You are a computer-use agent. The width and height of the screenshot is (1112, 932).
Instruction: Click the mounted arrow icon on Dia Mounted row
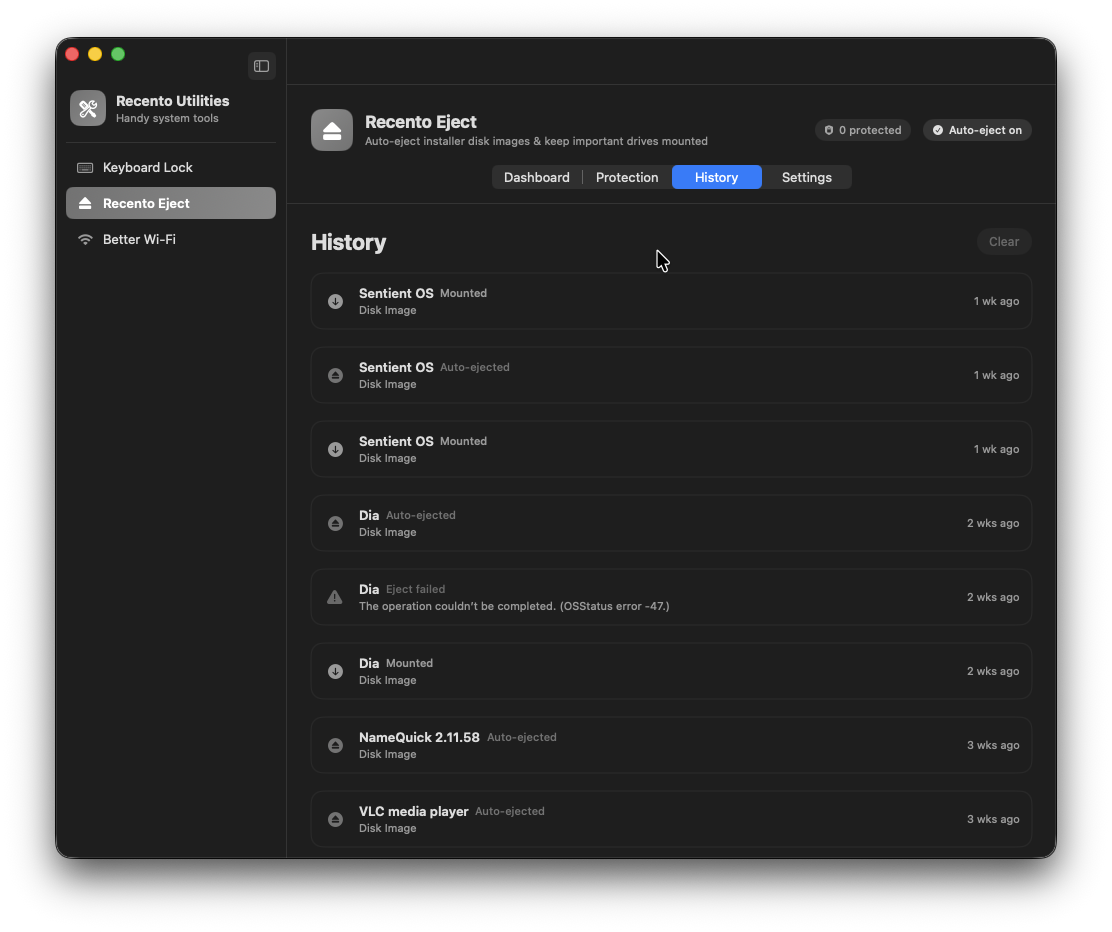point(335,672)
